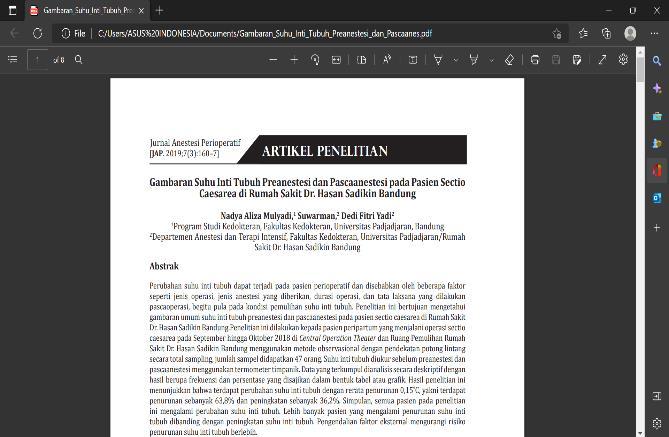Open the sidebar Games icon
The image size is (669, 437).
(657, 143)
